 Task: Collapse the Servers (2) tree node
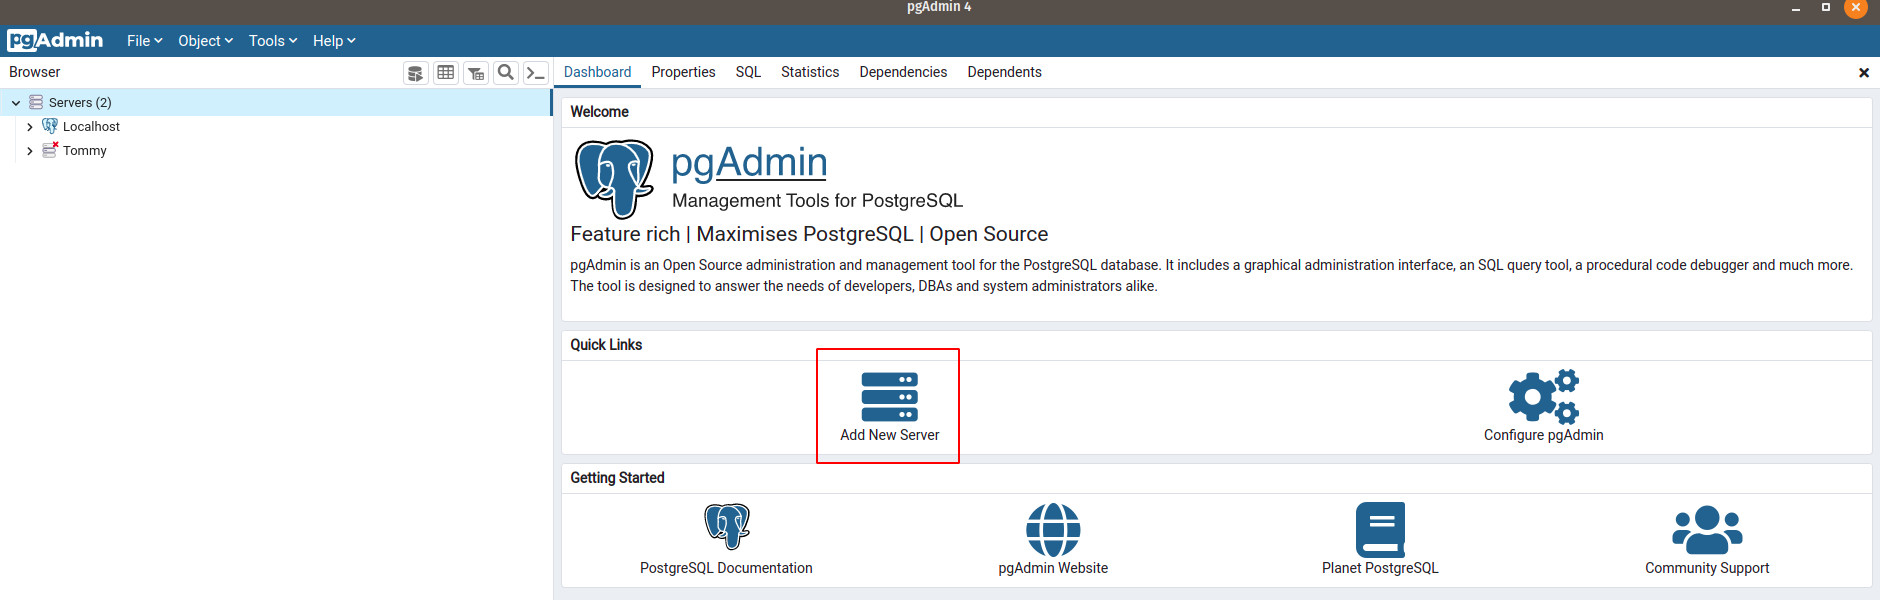pyautogui.click(x=16, y=103)
